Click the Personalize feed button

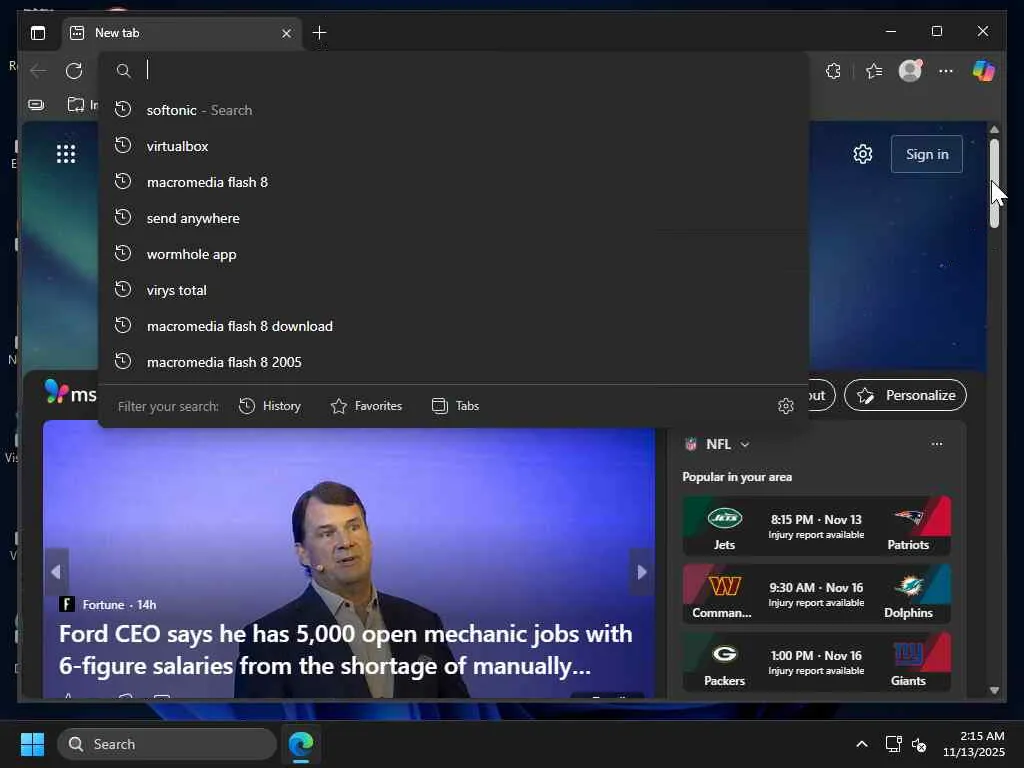(x=905, y=395)
